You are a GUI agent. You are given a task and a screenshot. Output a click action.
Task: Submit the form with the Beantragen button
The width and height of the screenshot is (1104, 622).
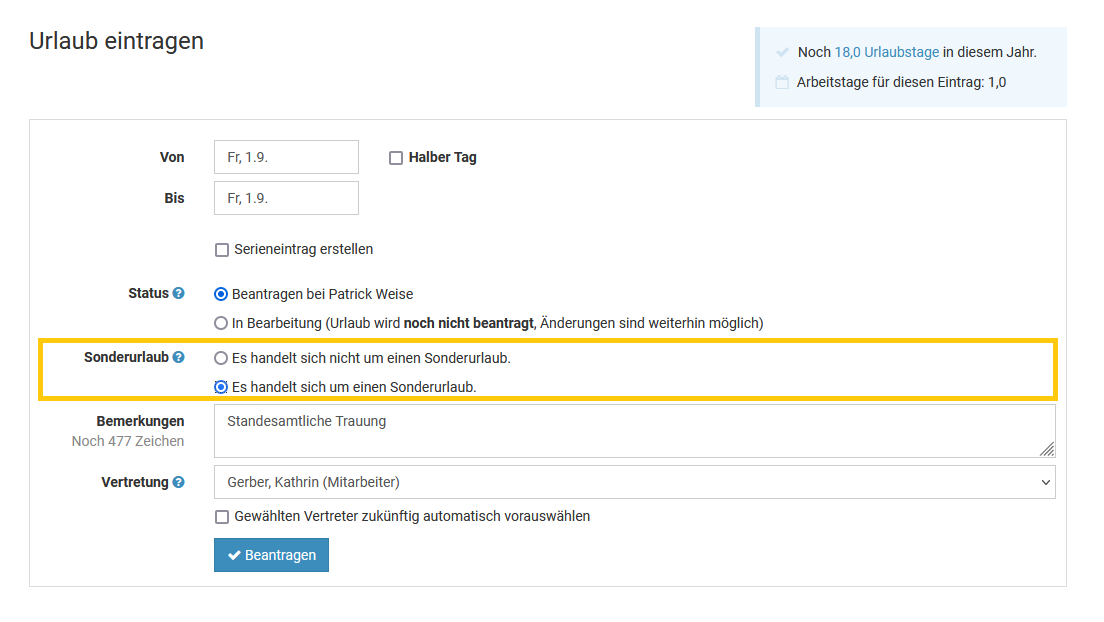click(x=271, y=555)
